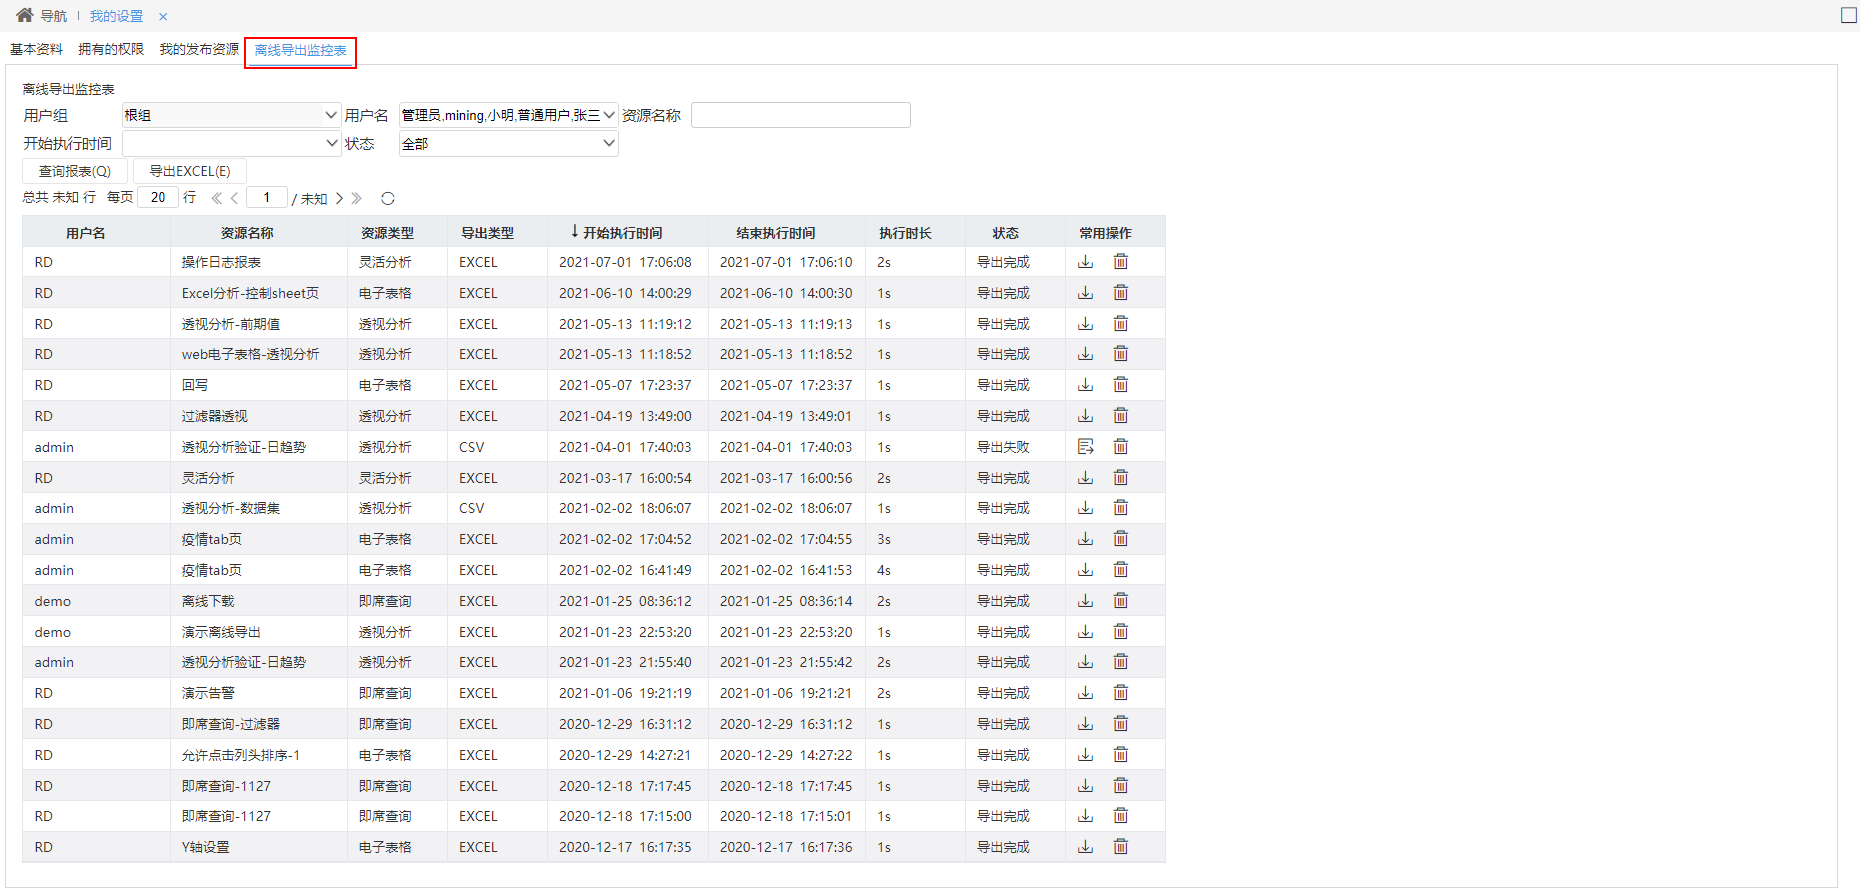This screenshot has width=1860, height=891.
Task: Delete the 回写 export record
Action: tap(1121, 385)
